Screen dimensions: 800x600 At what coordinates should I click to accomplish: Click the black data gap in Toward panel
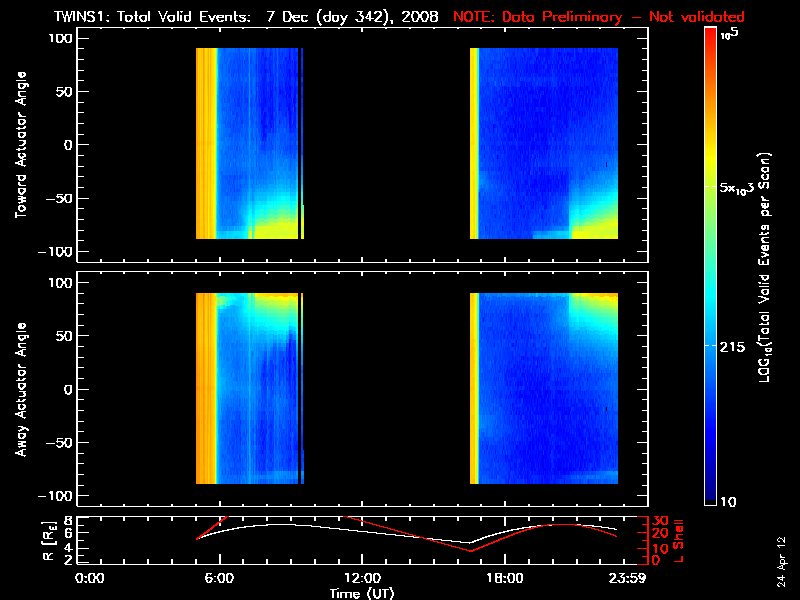385,145
